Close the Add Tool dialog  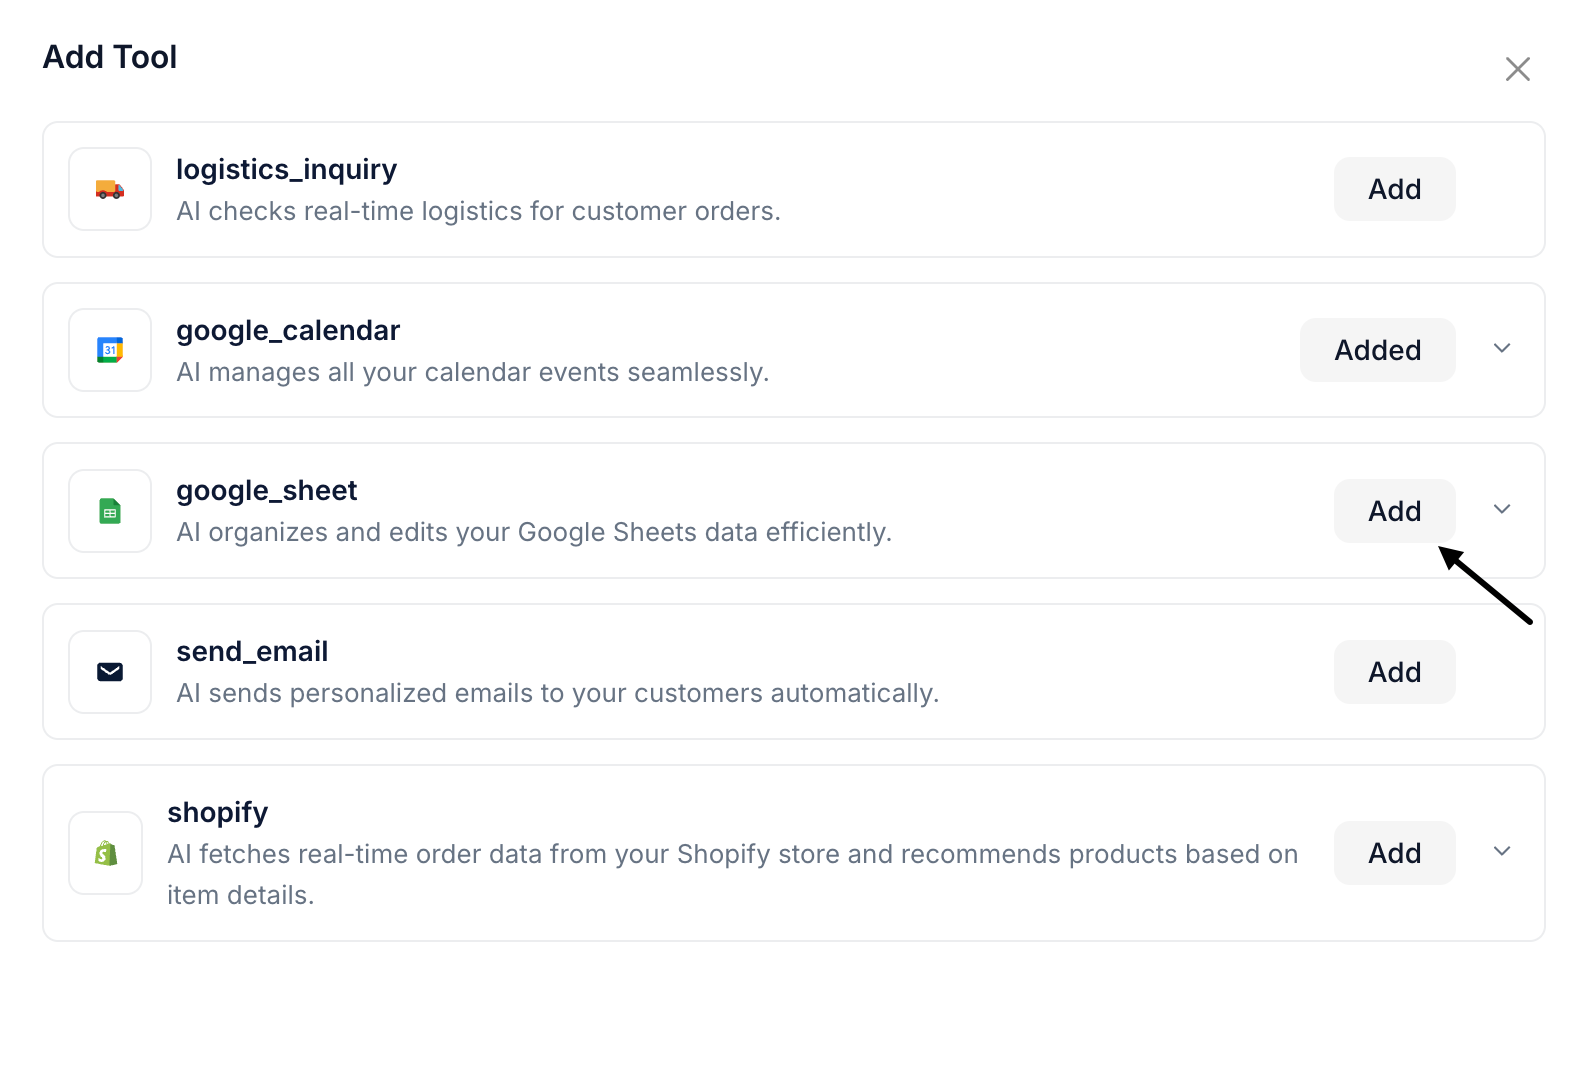tap(1517, 69)
